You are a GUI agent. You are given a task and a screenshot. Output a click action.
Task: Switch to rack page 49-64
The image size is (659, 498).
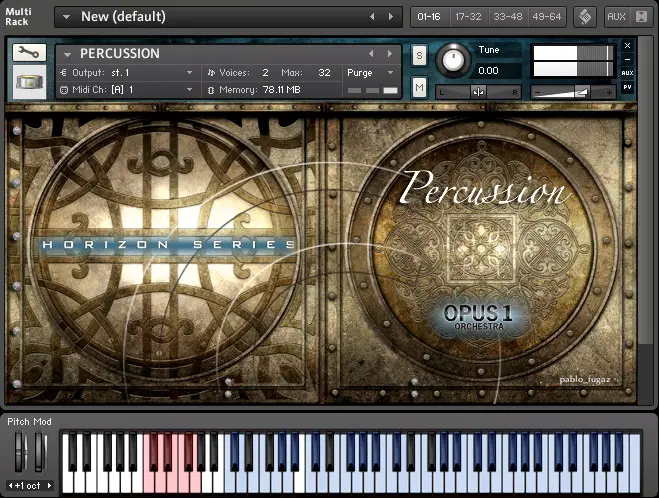547,17
